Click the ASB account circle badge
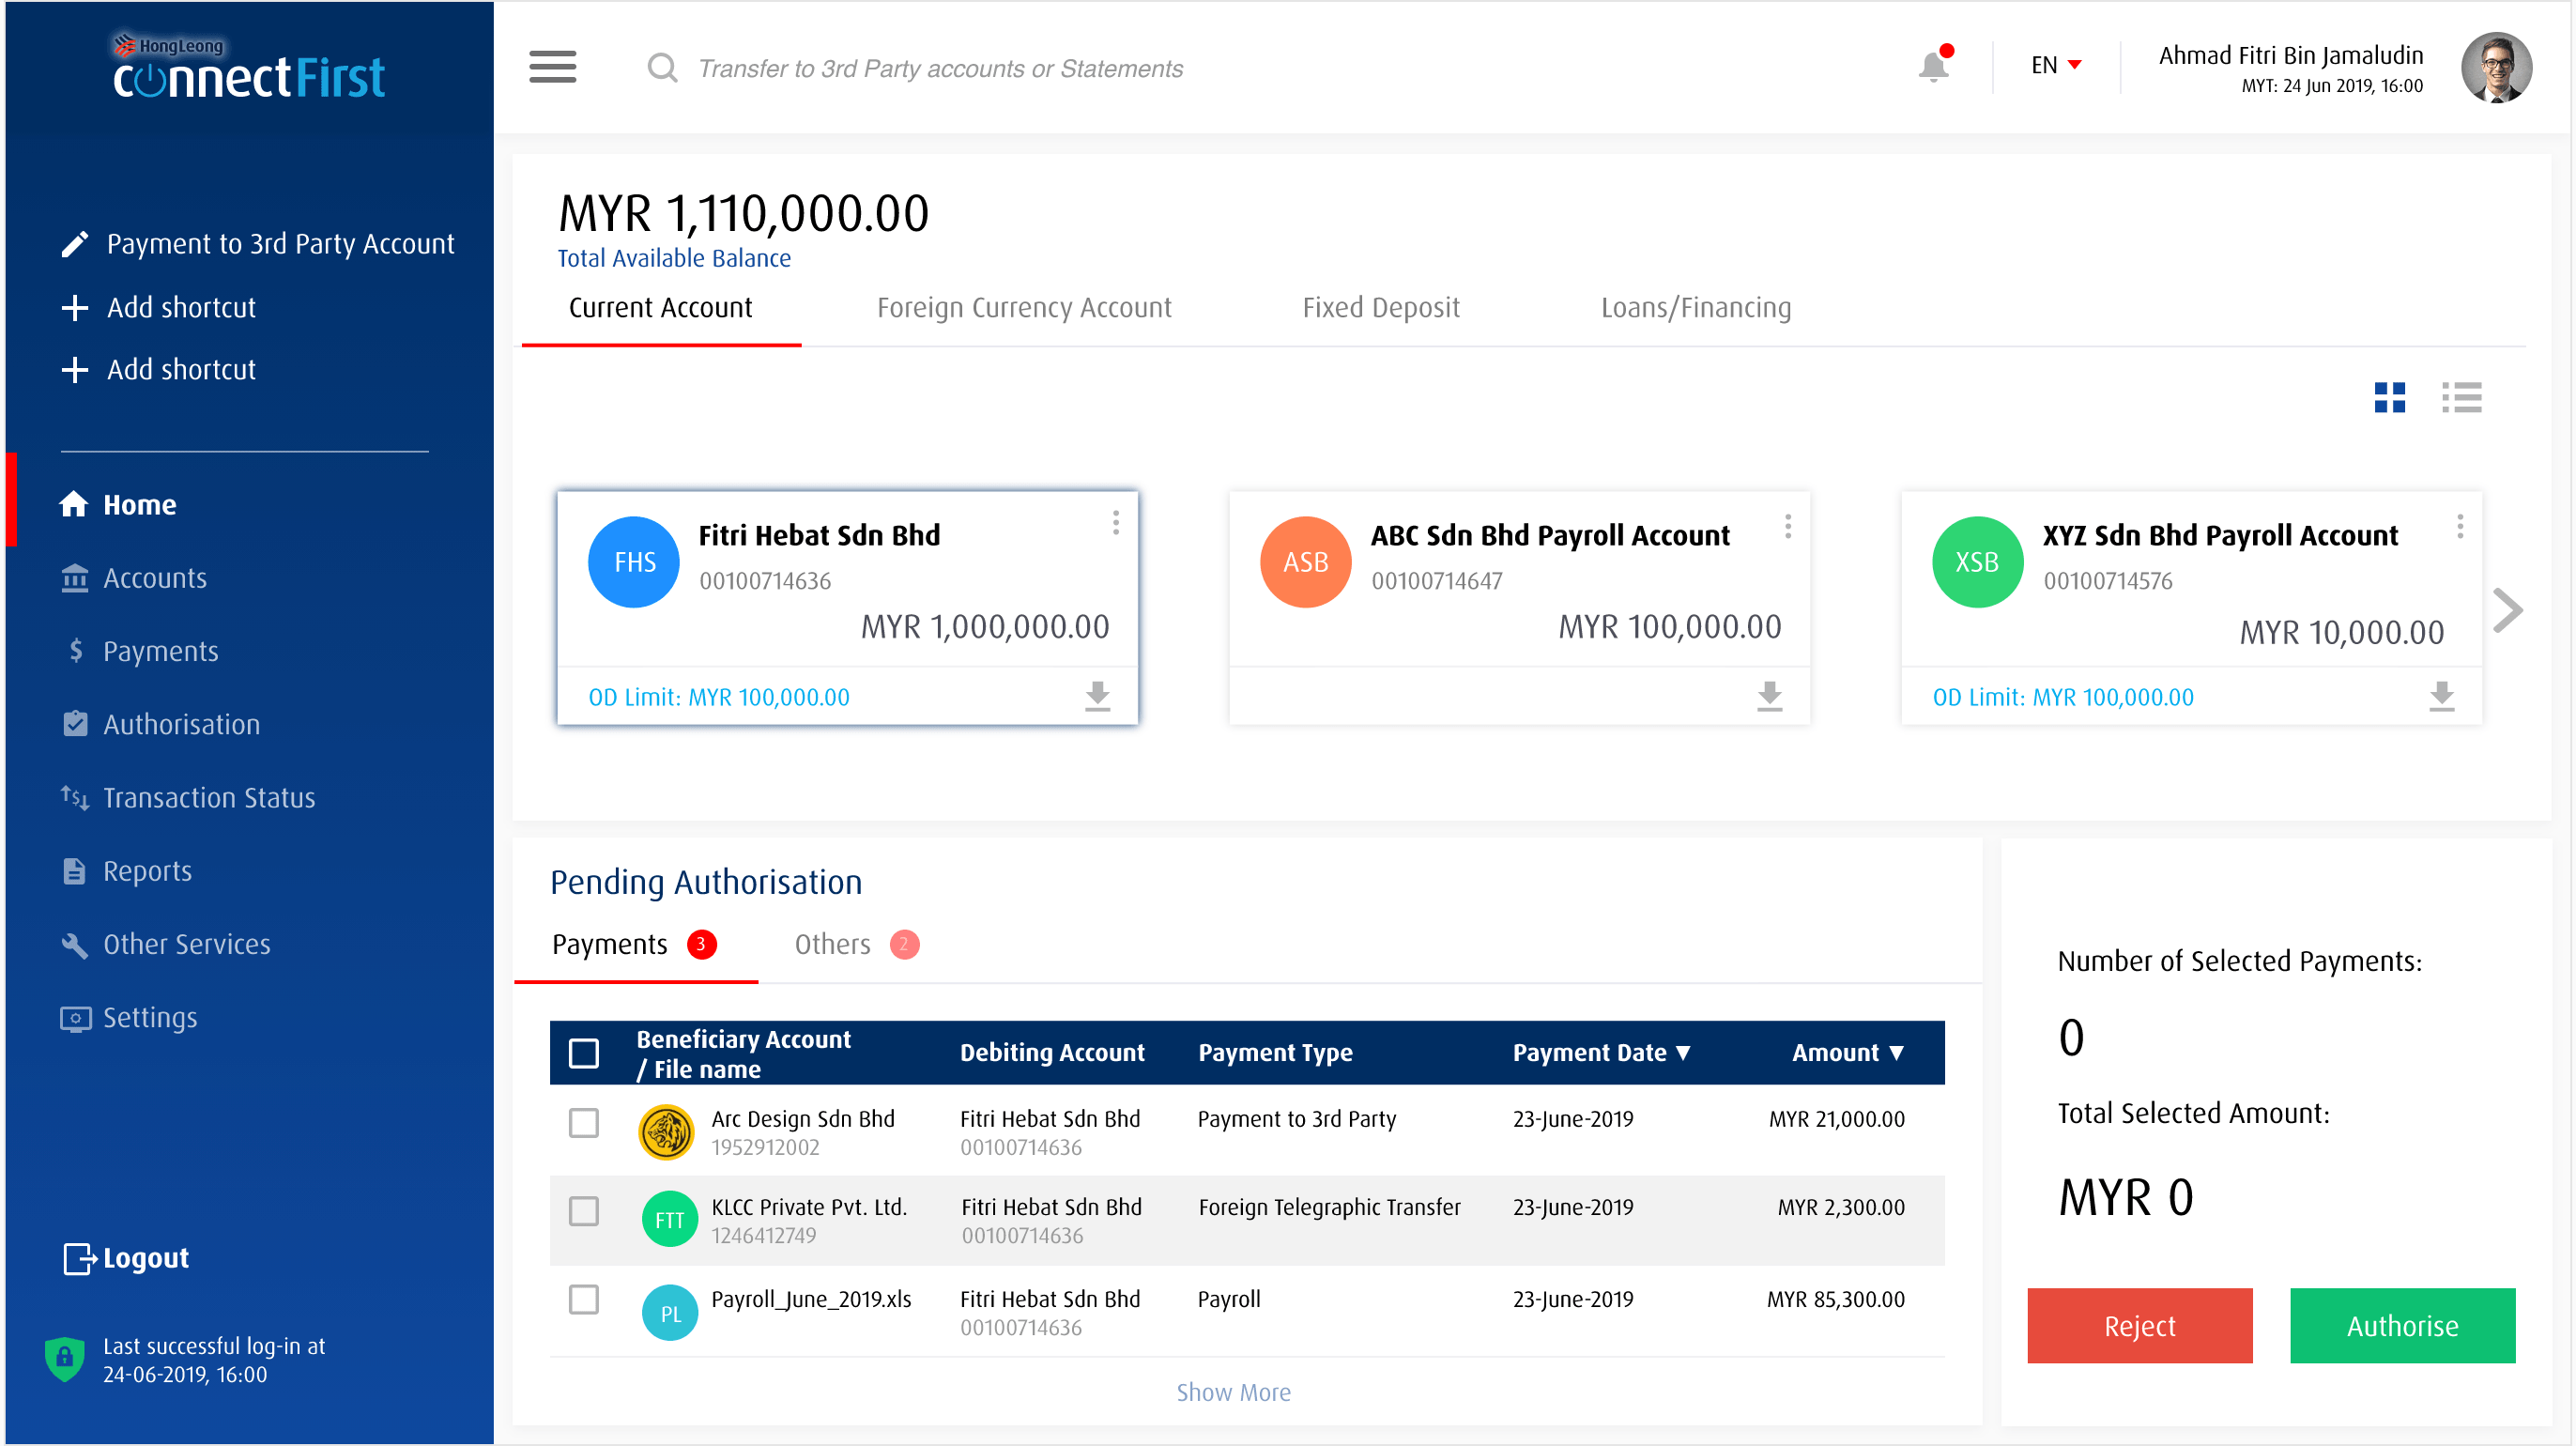Screen dimensions: 2576x1446 click(x=1305, y=561)
